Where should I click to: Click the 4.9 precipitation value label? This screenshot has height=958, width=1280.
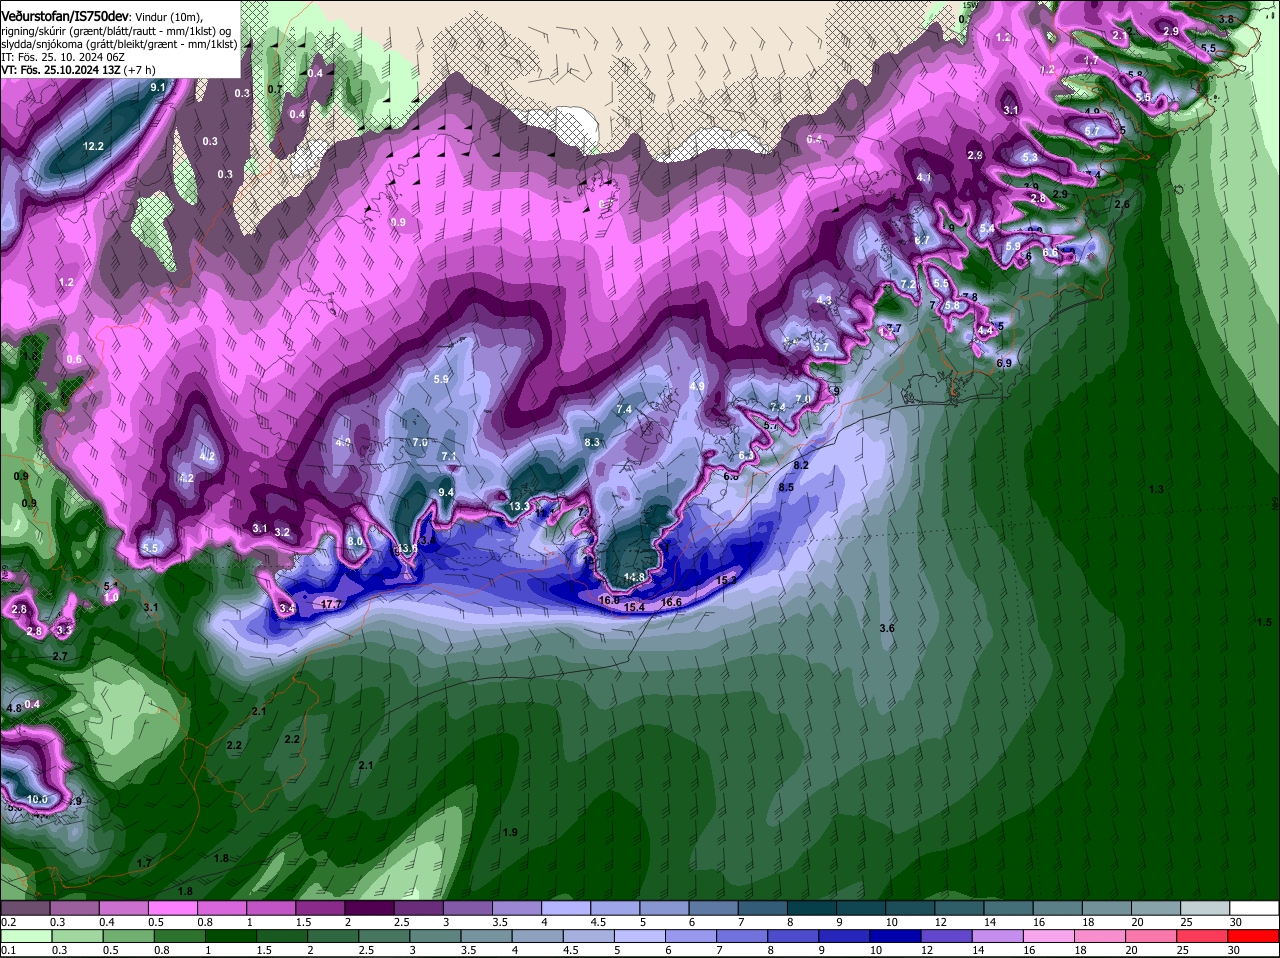tap(698, 386)
